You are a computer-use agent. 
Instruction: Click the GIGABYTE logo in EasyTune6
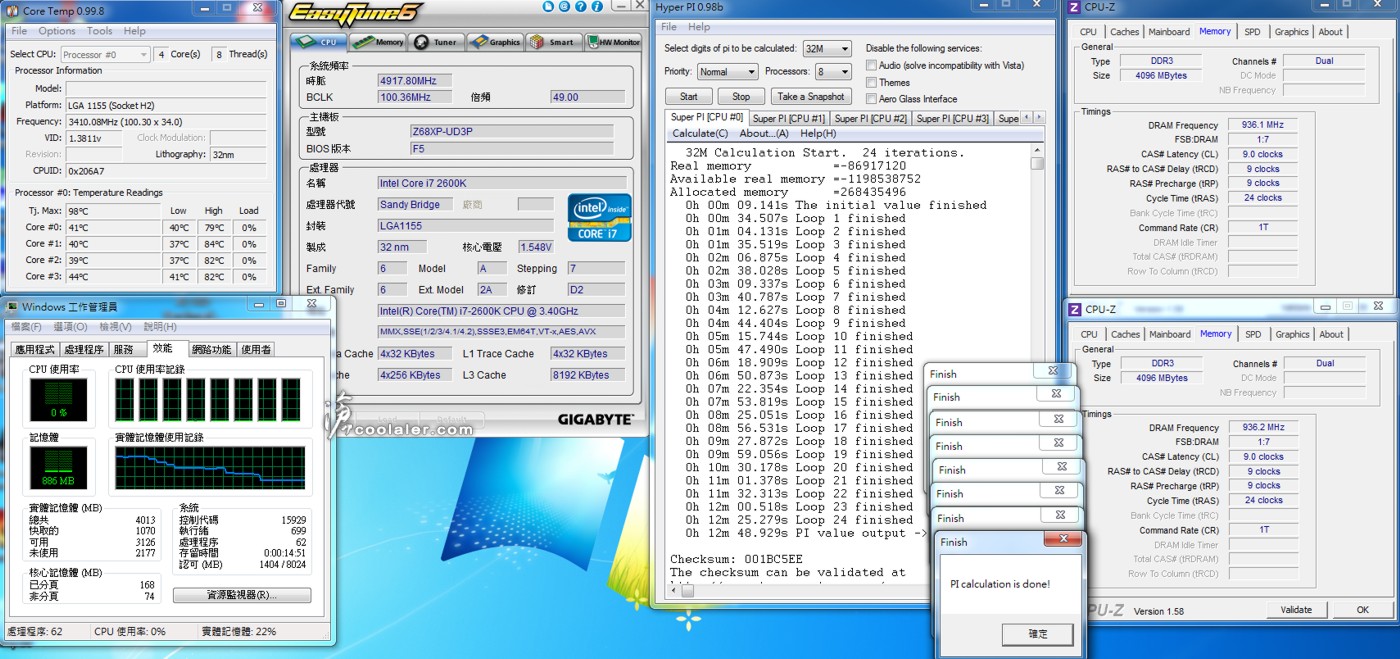(595, 419)
